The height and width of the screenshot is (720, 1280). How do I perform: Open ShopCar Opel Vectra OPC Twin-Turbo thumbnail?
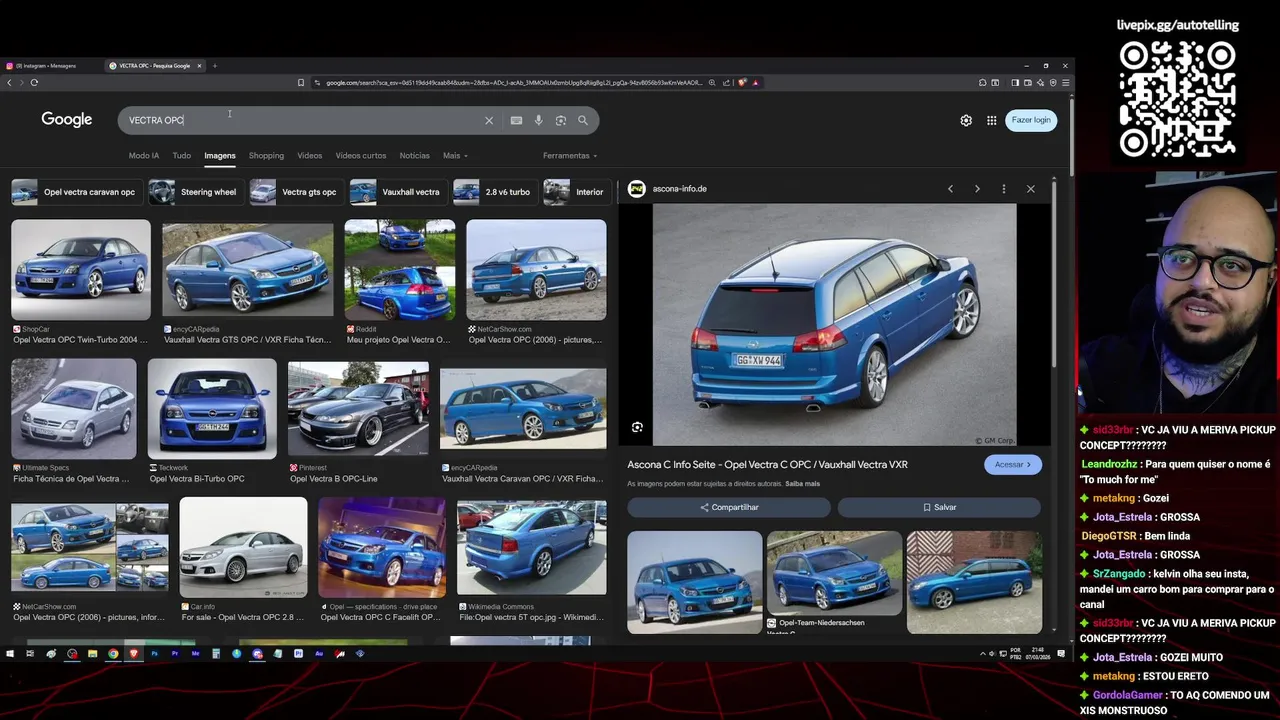tap(81, 270)
